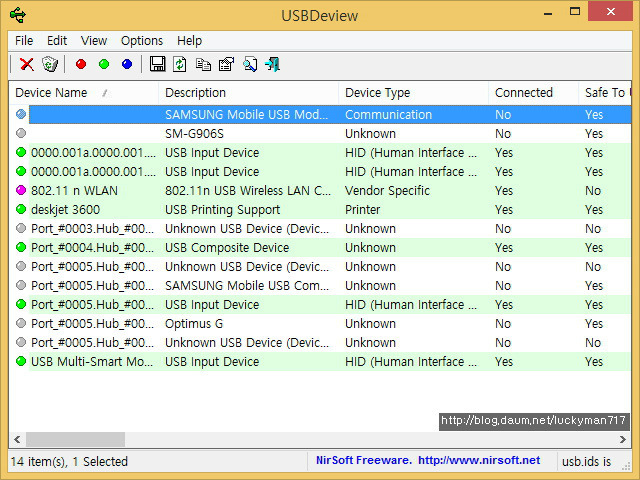Screen dimensions: 640x480
Task: Click the Copy Selected Items icon
Action: click(x=203, y=64)
